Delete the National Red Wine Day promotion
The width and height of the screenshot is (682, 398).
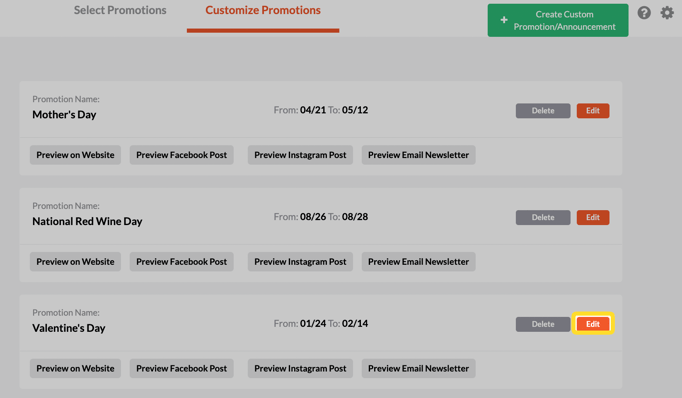(543, 217)
